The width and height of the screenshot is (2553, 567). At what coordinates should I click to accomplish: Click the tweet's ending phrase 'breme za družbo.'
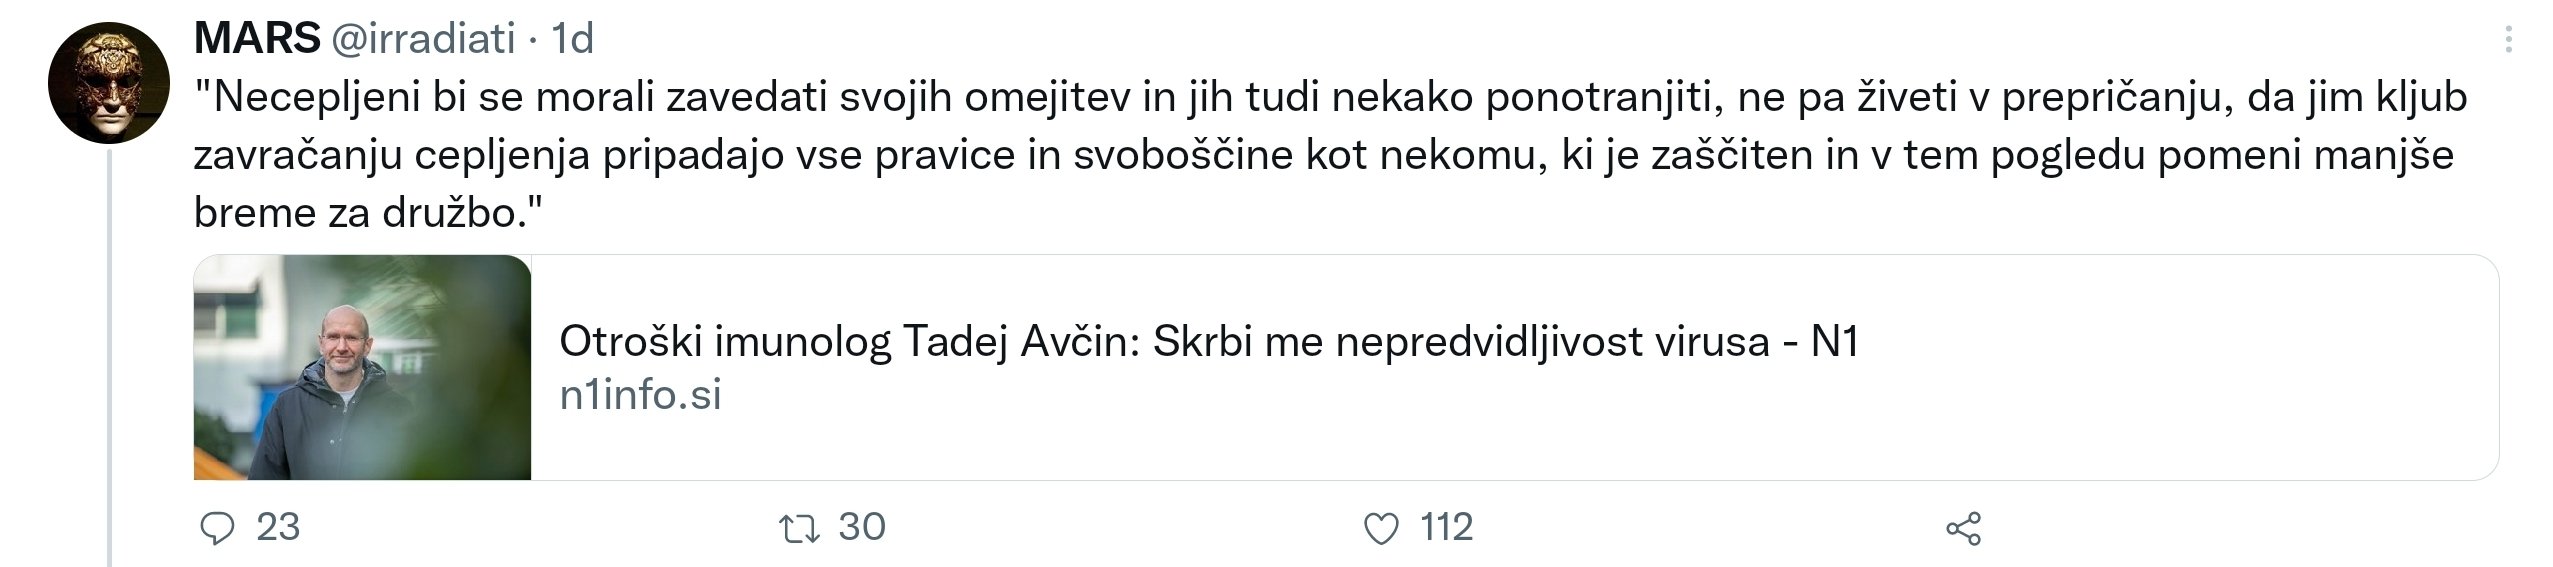coord(366,213)
